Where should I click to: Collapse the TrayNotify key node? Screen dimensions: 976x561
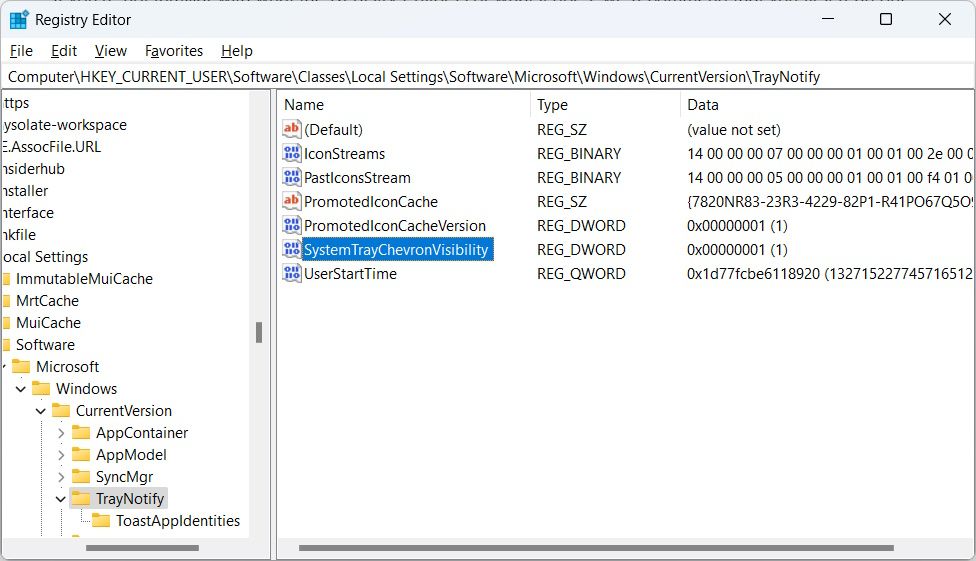pyautogui.click(x=60, y=499)
